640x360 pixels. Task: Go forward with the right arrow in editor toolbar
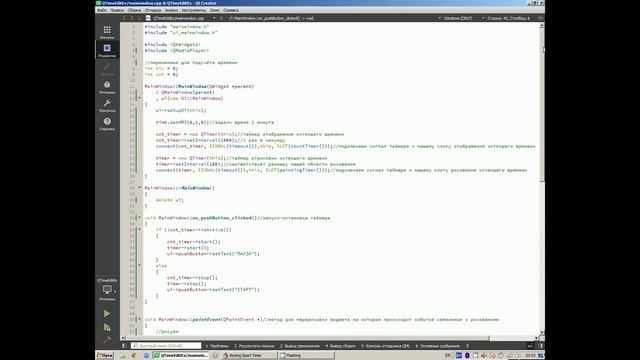pyautogui.click(x=131, y=18)
